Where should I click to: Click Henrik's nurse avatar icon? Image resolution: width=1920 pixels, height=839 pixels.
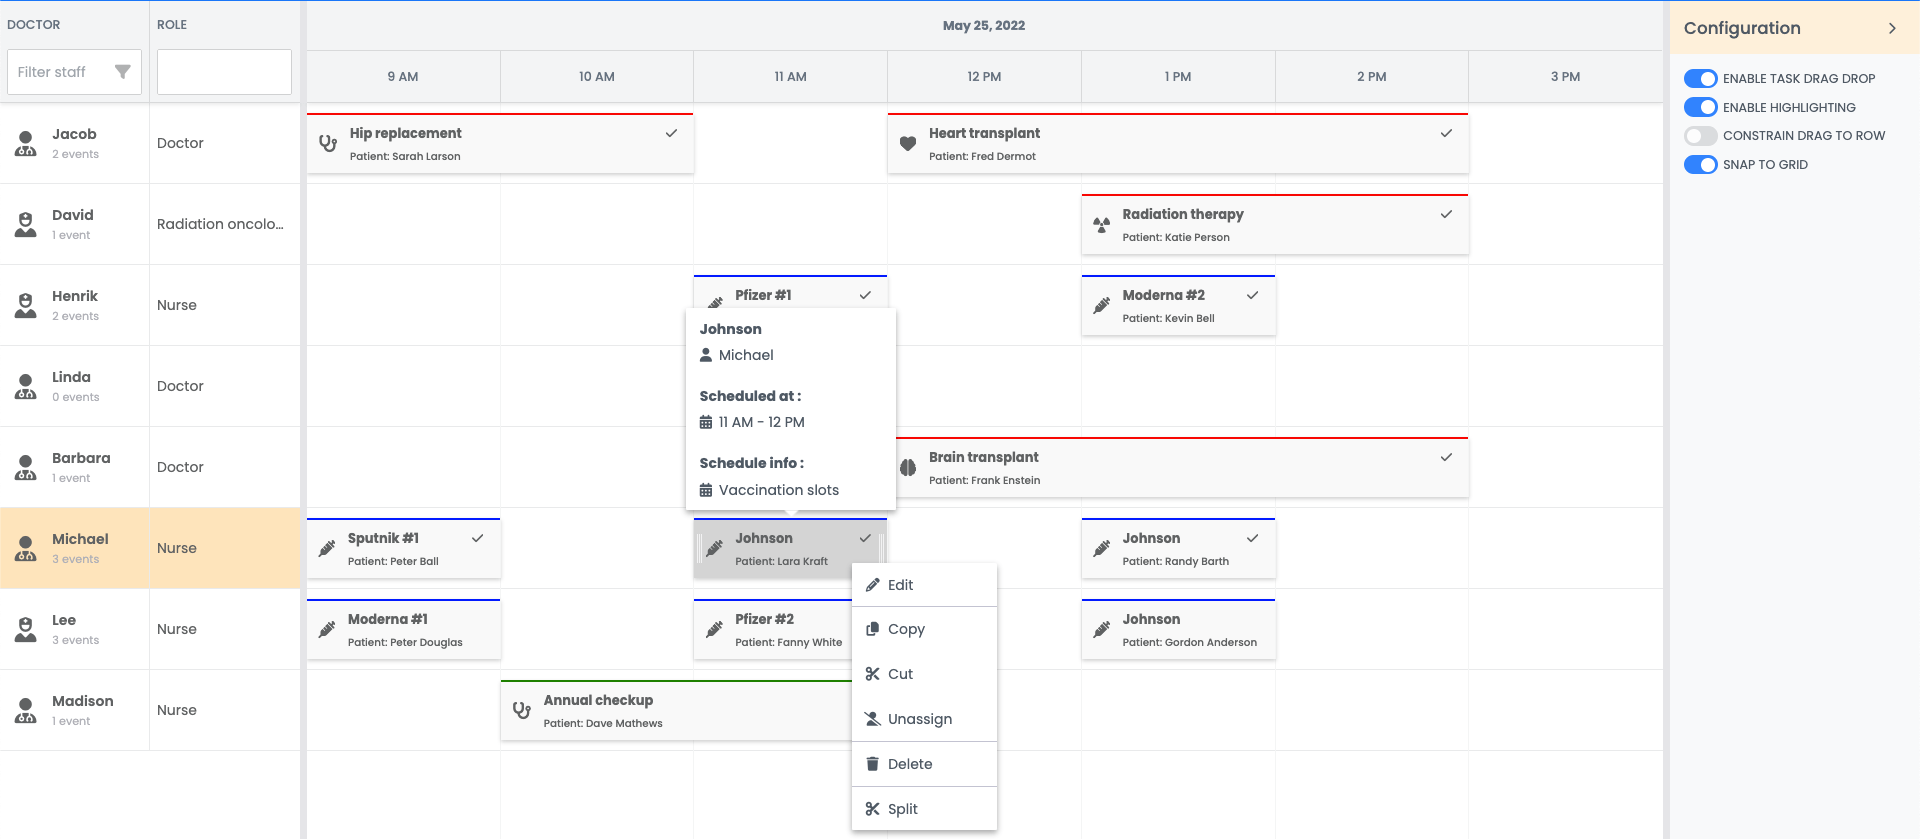tap(26, 305)
